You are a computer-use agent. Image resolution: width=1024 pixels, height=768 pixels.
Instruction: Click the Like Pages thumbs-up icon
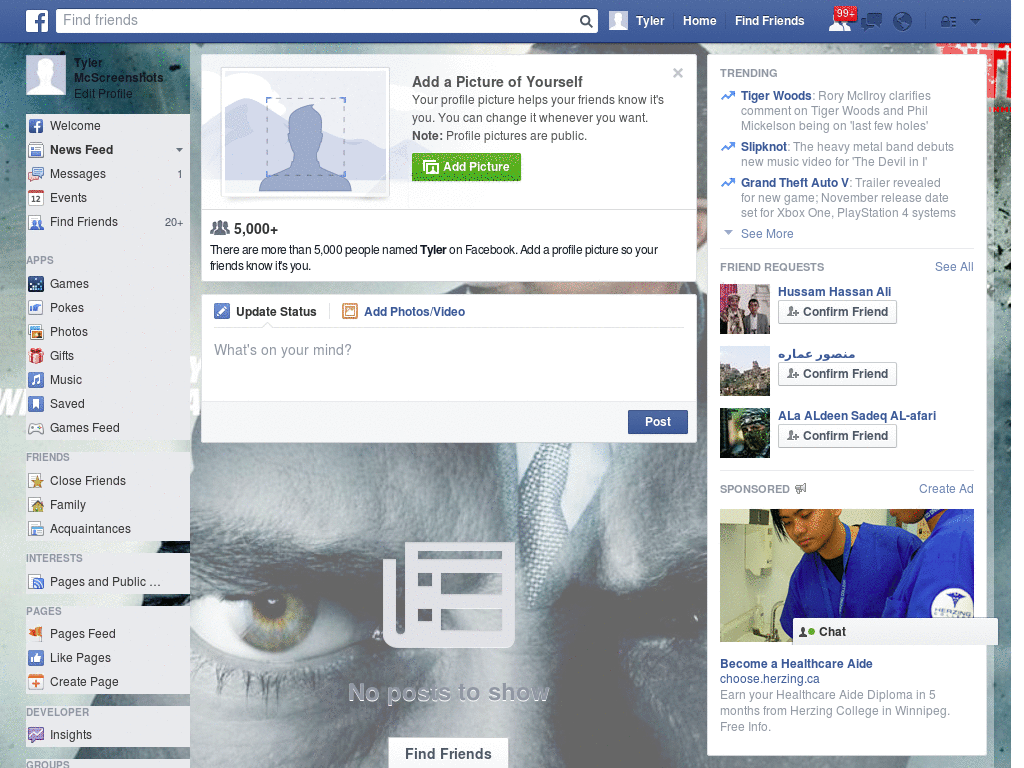36,658
